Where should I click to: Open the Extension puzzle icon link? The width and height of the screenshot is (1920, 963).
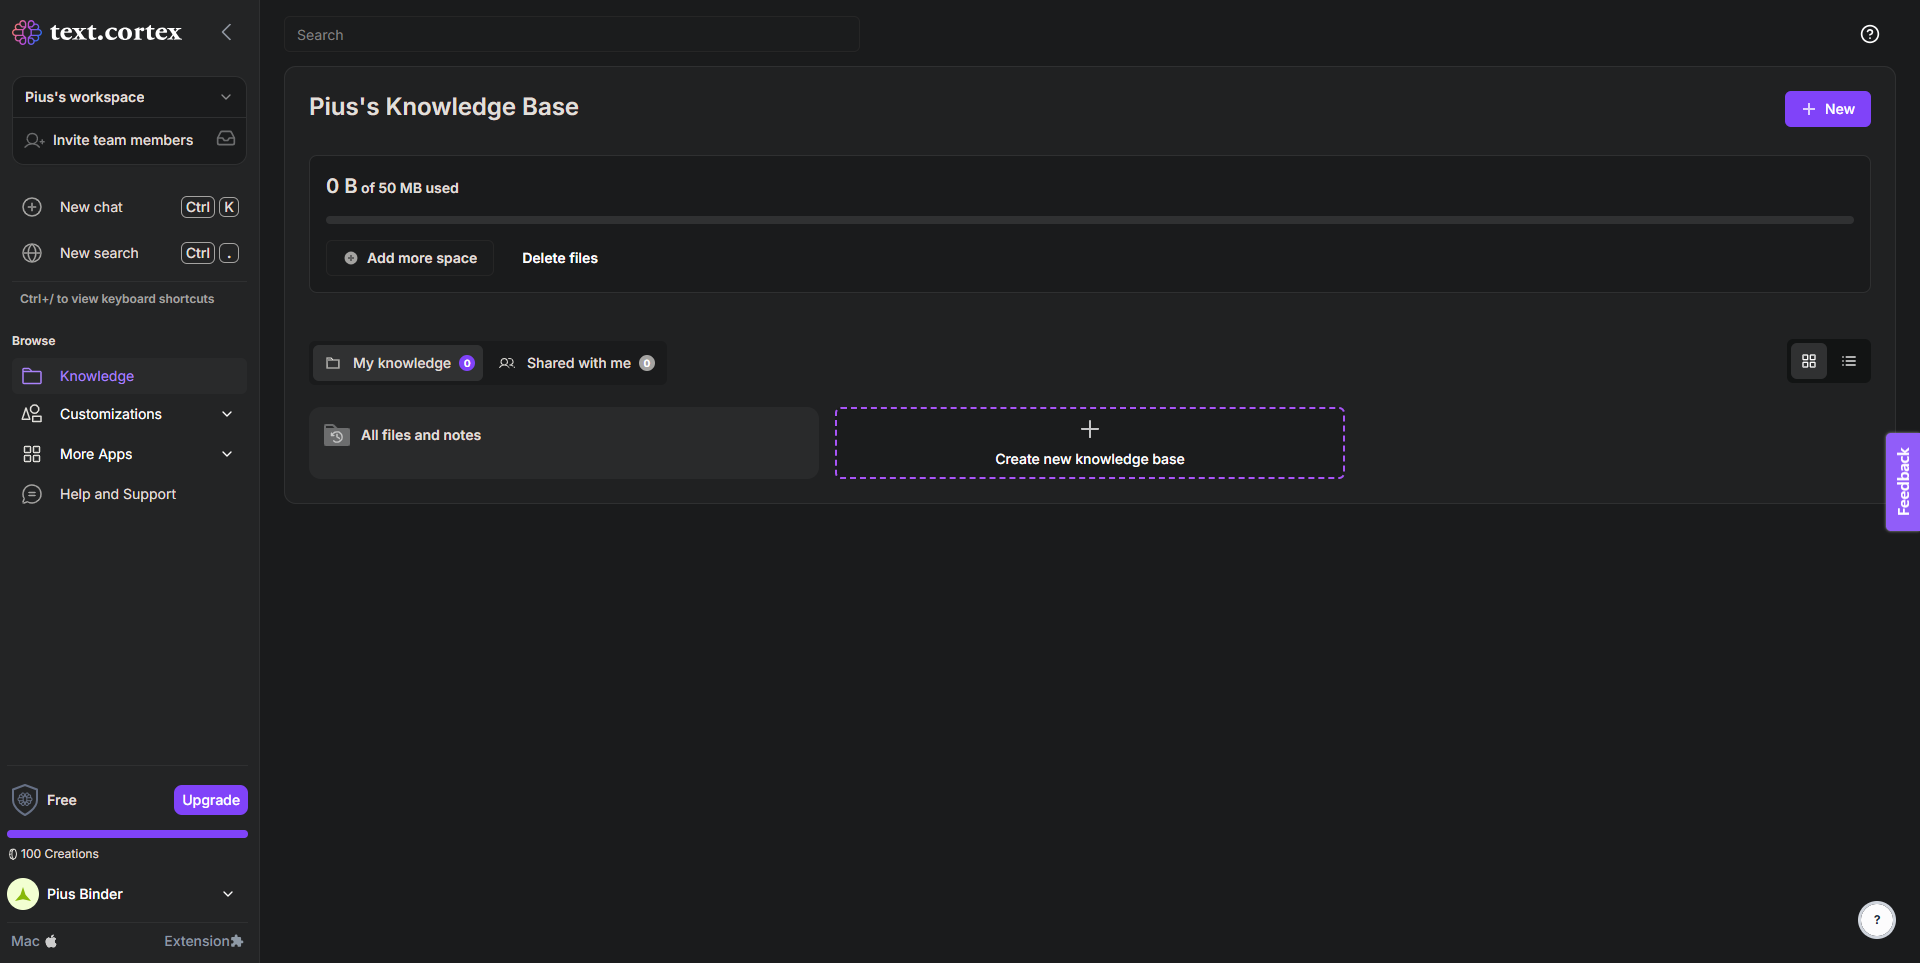204,941
